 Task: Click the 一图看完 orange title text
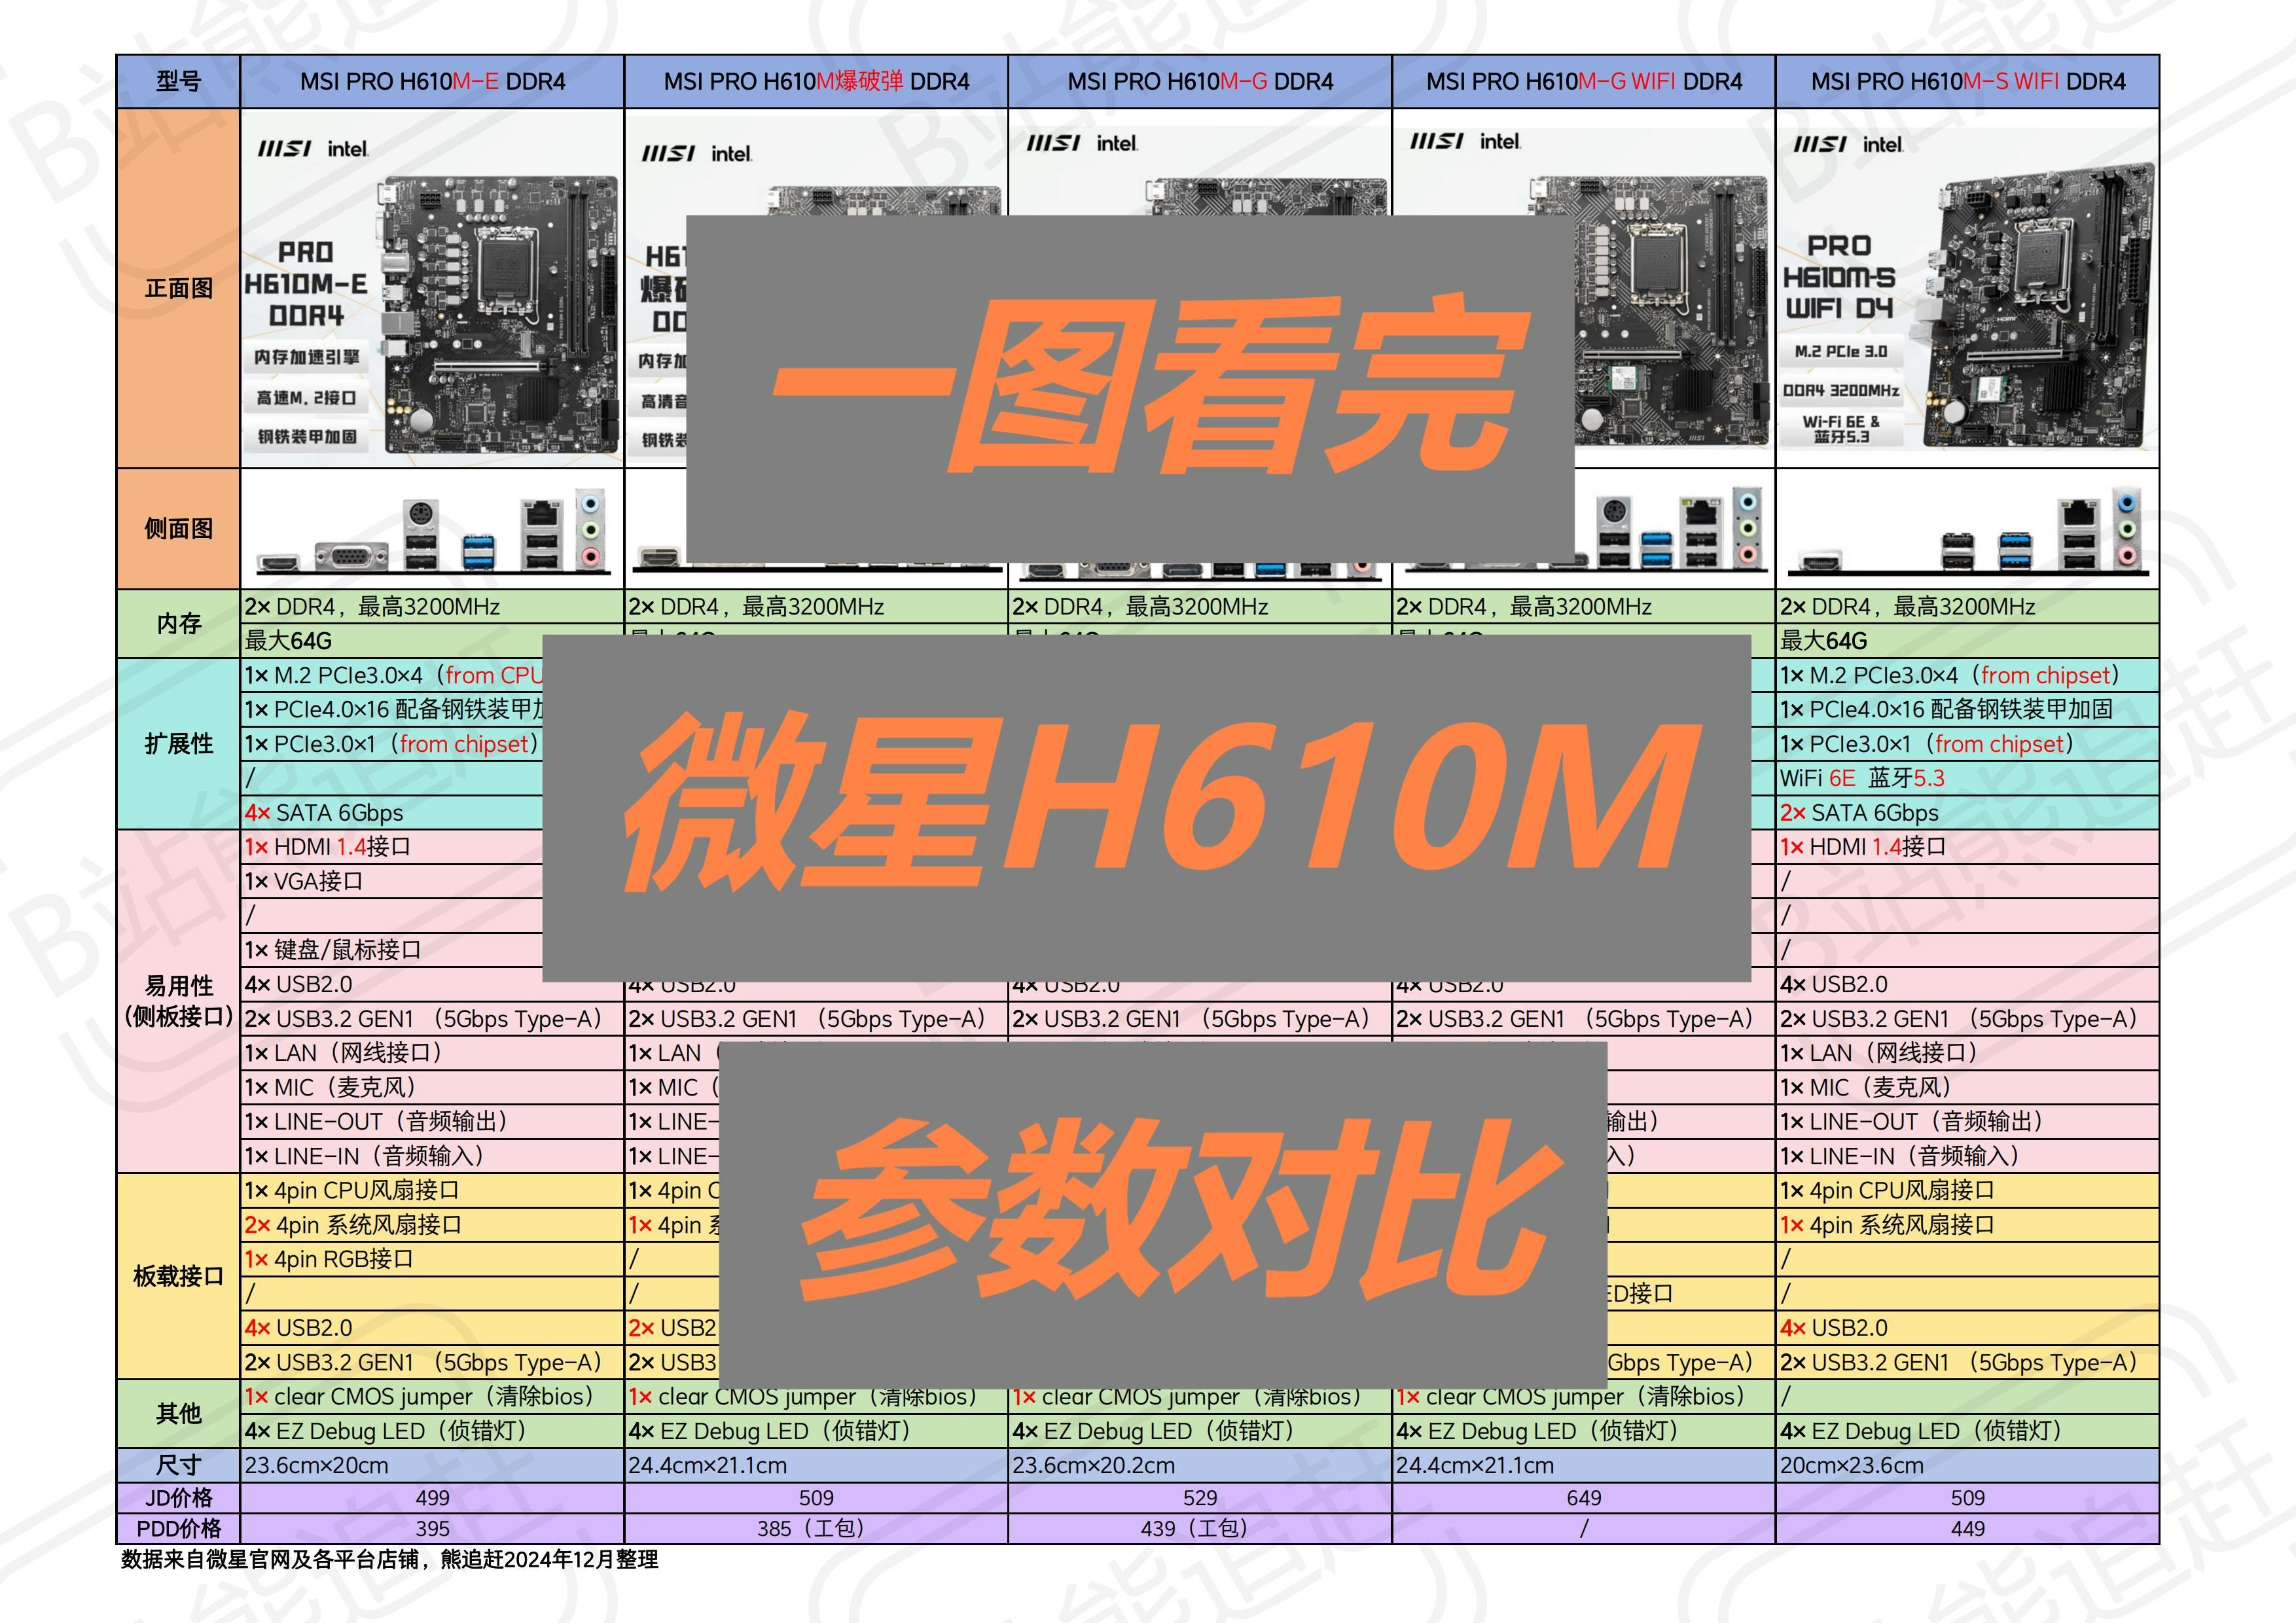click(x=1150, y=385)
